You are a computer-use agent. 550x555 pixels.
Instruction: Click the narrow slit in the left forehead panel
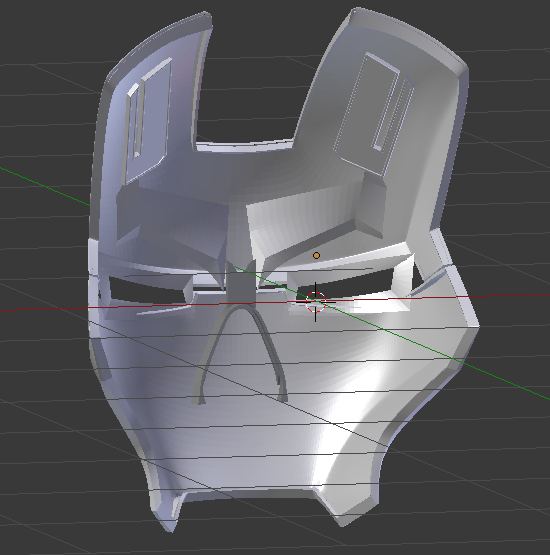click(136, 121)
